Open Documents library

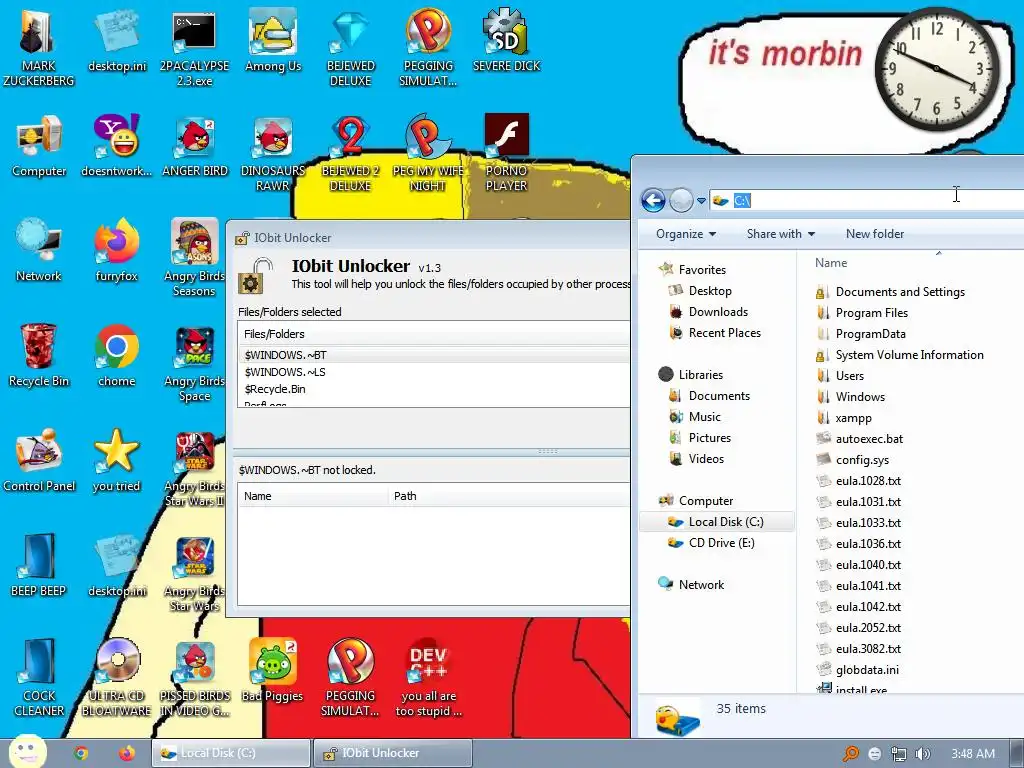tap(719, 396)
